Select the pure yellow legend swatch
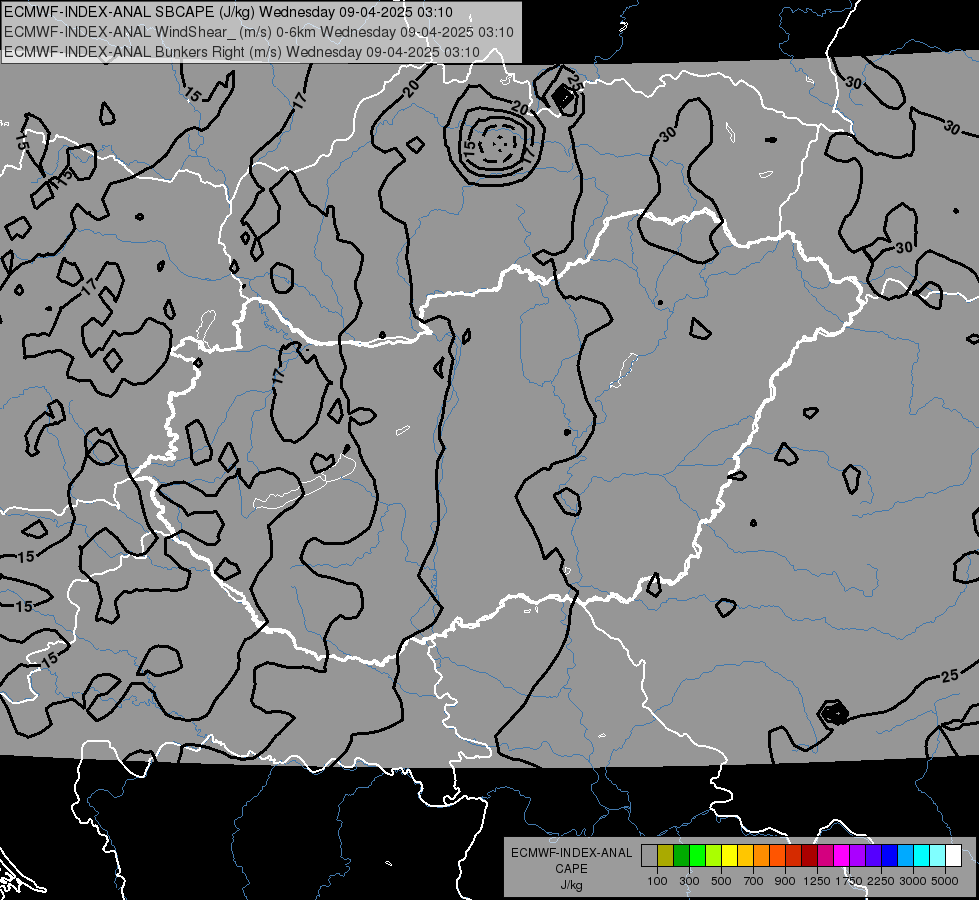The height and width of the screenshot is (900, 979). (x=729, y=856)
